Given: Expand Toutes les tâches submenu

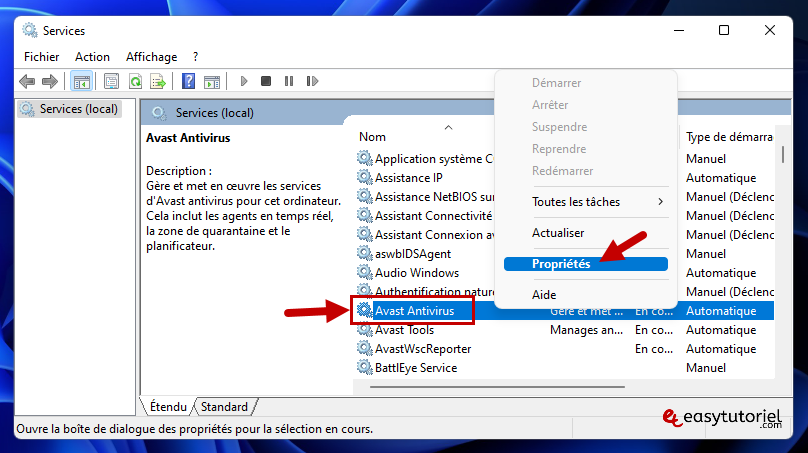Looking at the screenshot, I should (585, 202).
